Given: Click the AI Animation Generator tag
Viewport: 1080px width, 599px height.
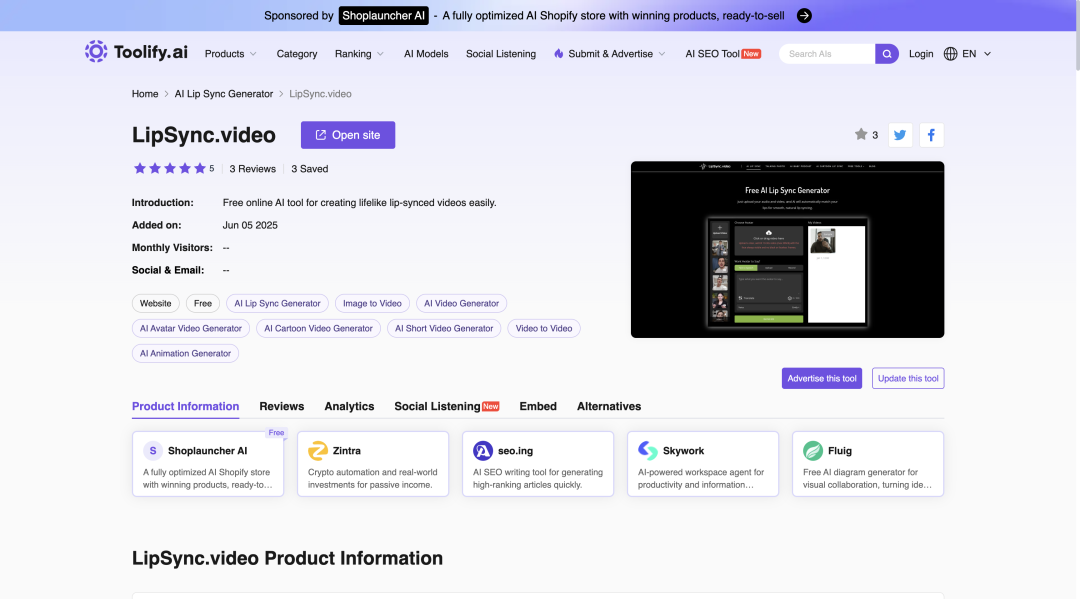Looking at the screenshot, I should [185, 353].
